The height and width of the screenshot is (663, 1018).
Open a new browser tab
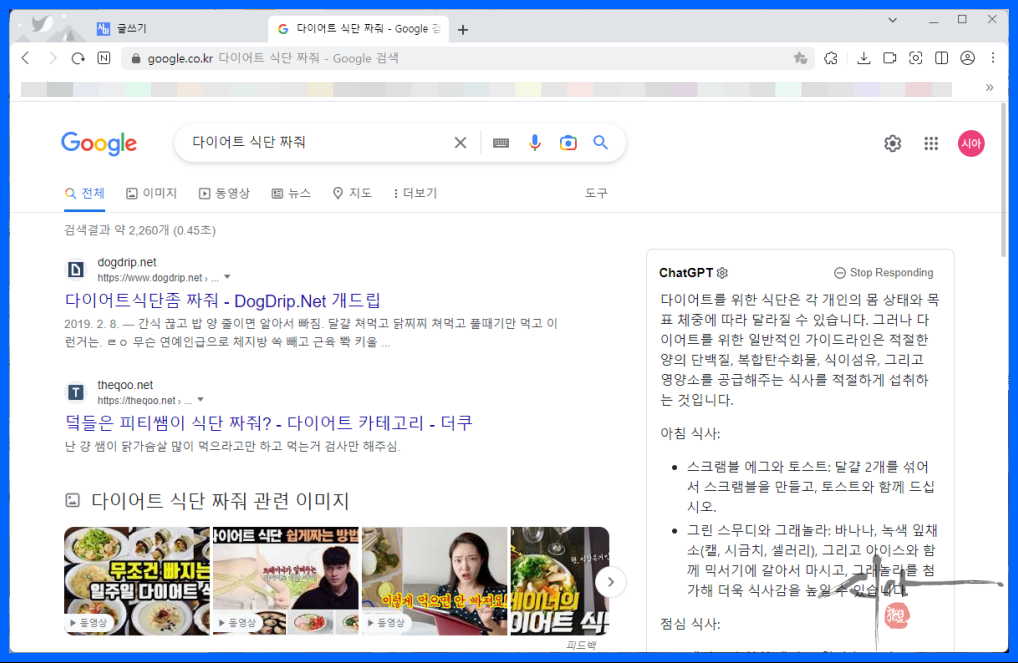click(x=463, y=29)
